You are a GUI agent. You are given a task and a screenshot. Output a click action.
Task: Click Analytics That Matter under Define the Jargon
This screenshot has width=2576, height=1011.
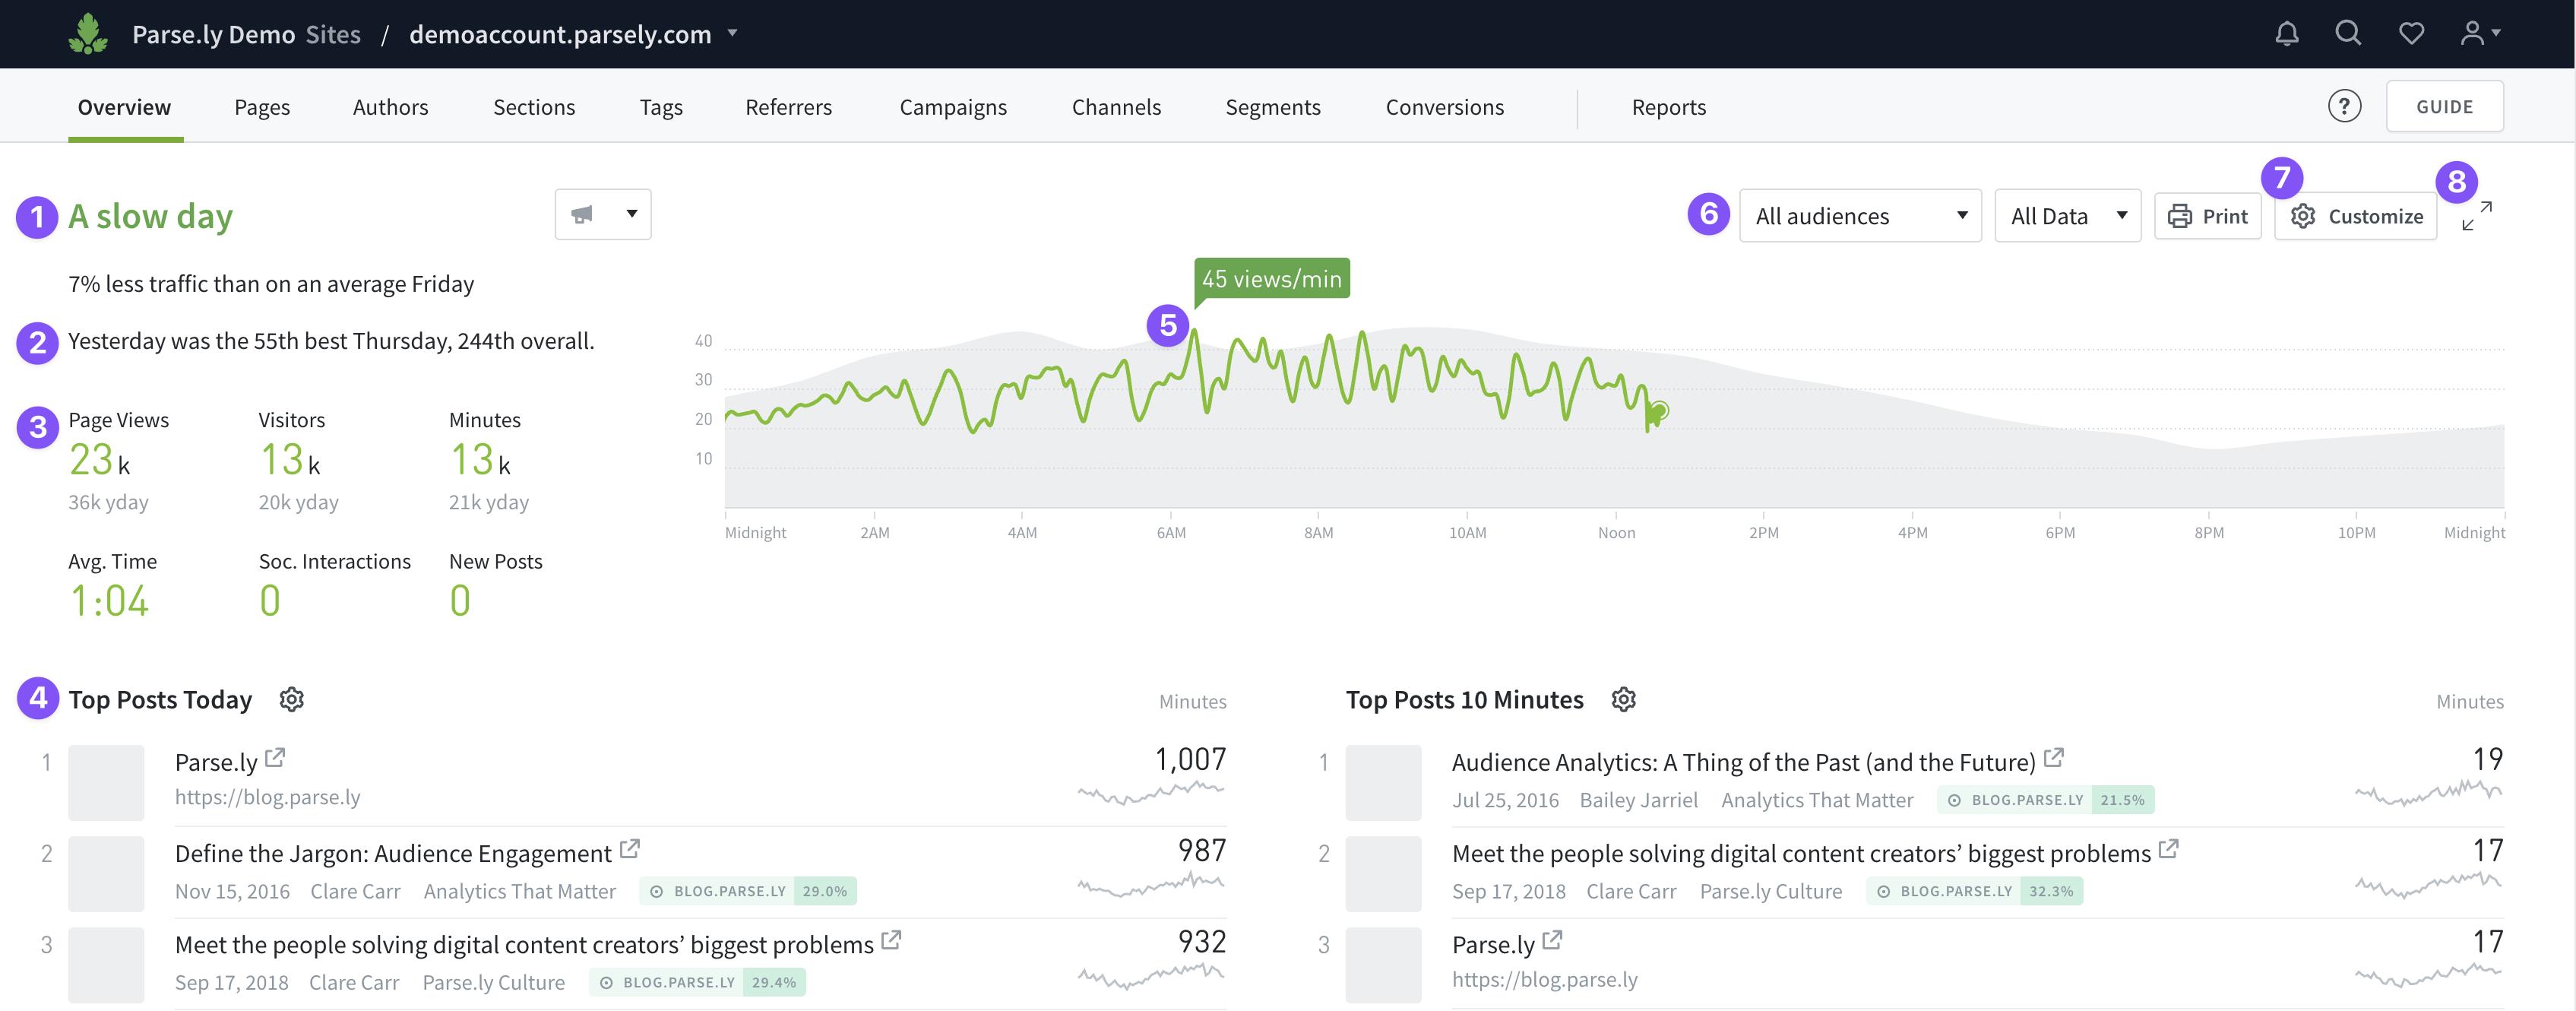pos(519,891)
